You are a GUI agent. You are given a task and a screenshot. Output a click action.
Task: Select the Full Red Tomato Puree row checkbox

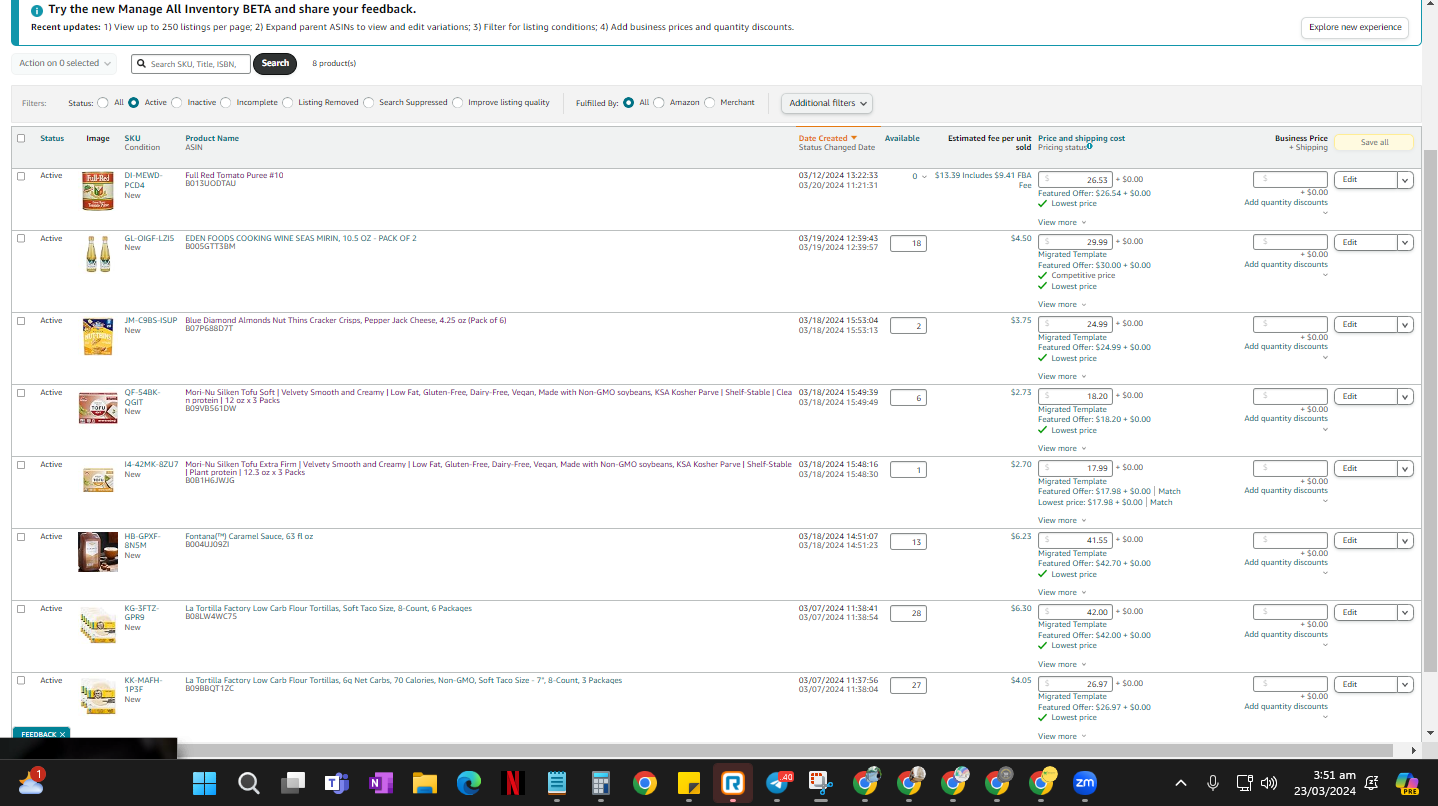point(21,176)
